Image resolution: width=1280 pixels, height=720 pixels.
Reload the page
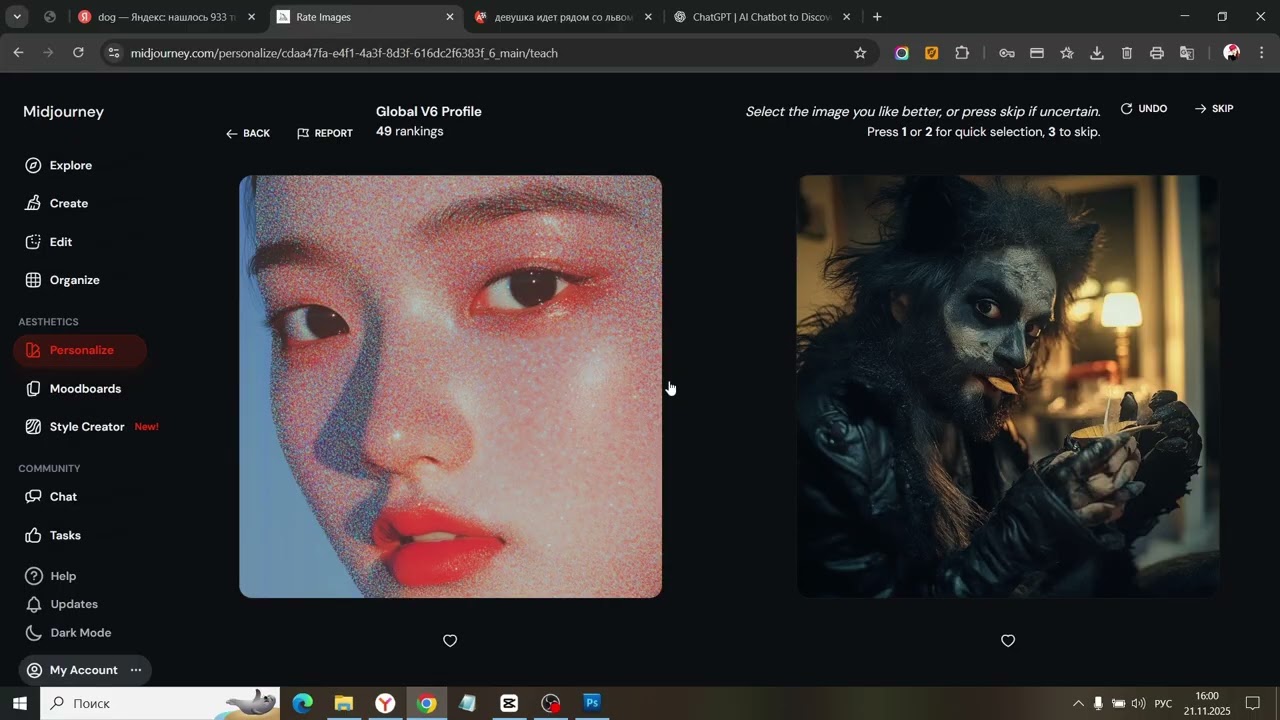(x=78, y=53)
